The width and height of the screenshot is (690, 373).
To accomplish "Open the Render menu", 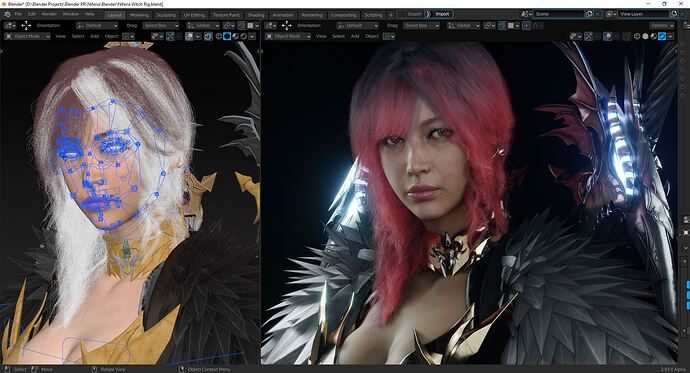I will point(49,14).
